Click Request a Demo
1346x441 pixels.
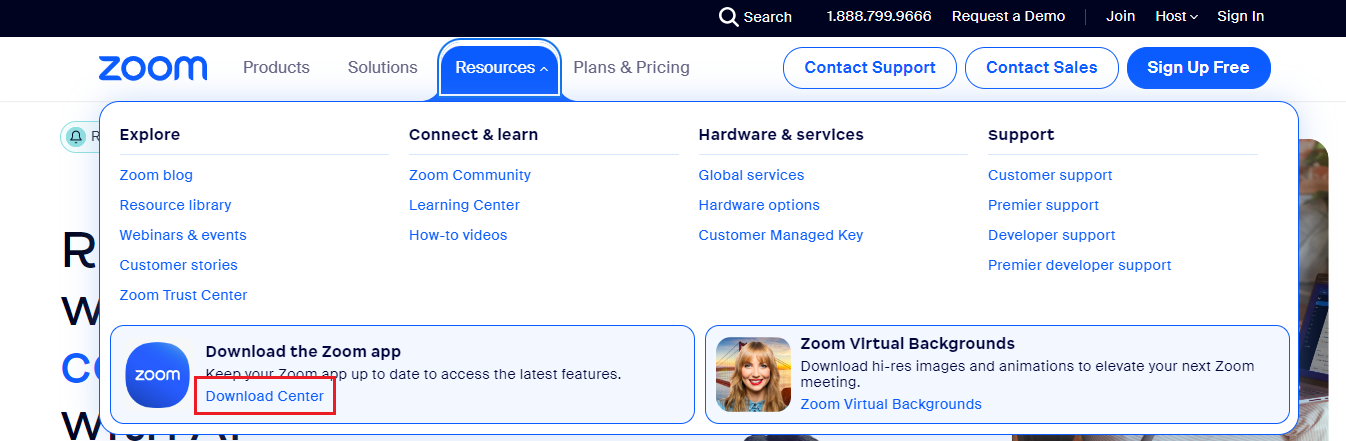click(x=1008, y=16)
